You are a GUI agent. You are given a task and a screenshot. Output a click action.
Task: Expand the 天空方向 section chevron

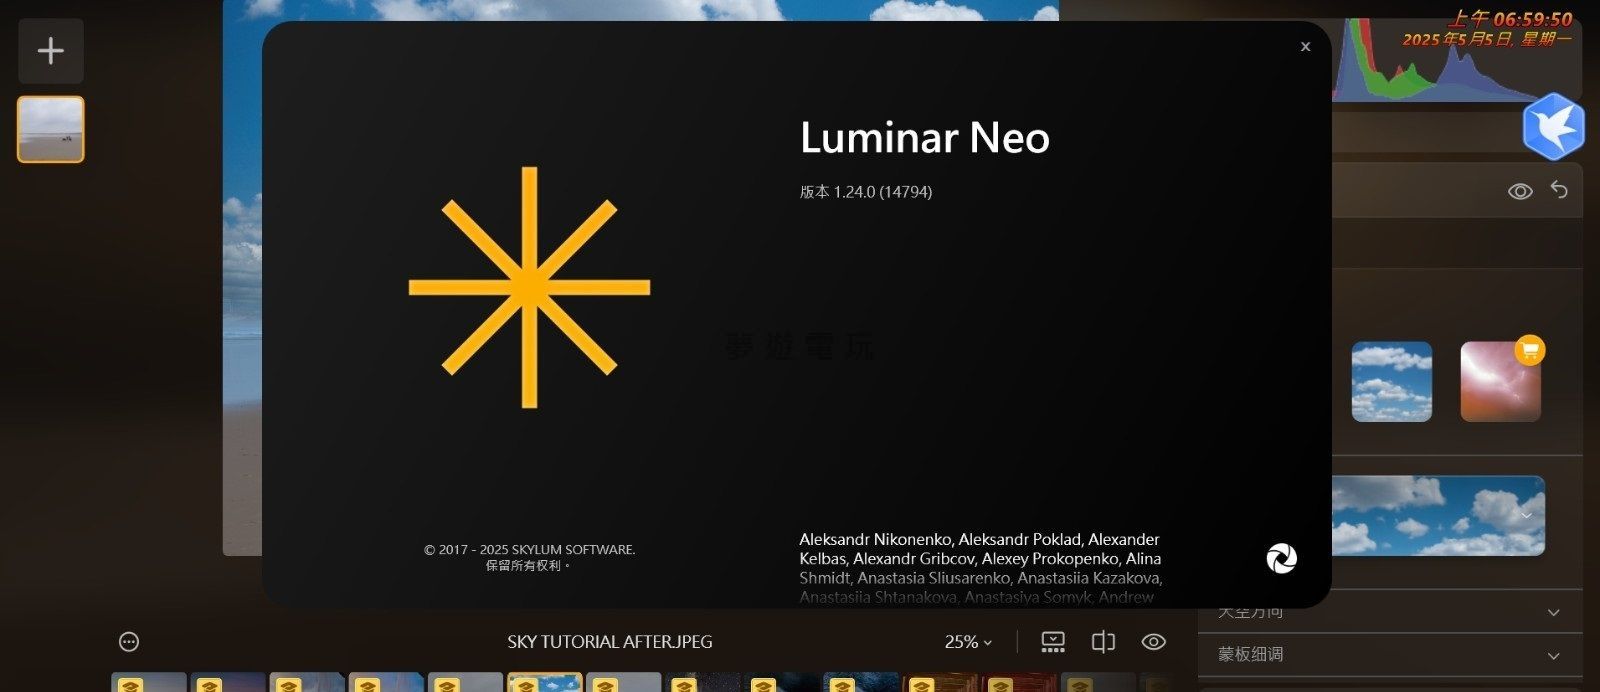(1553, 612)
